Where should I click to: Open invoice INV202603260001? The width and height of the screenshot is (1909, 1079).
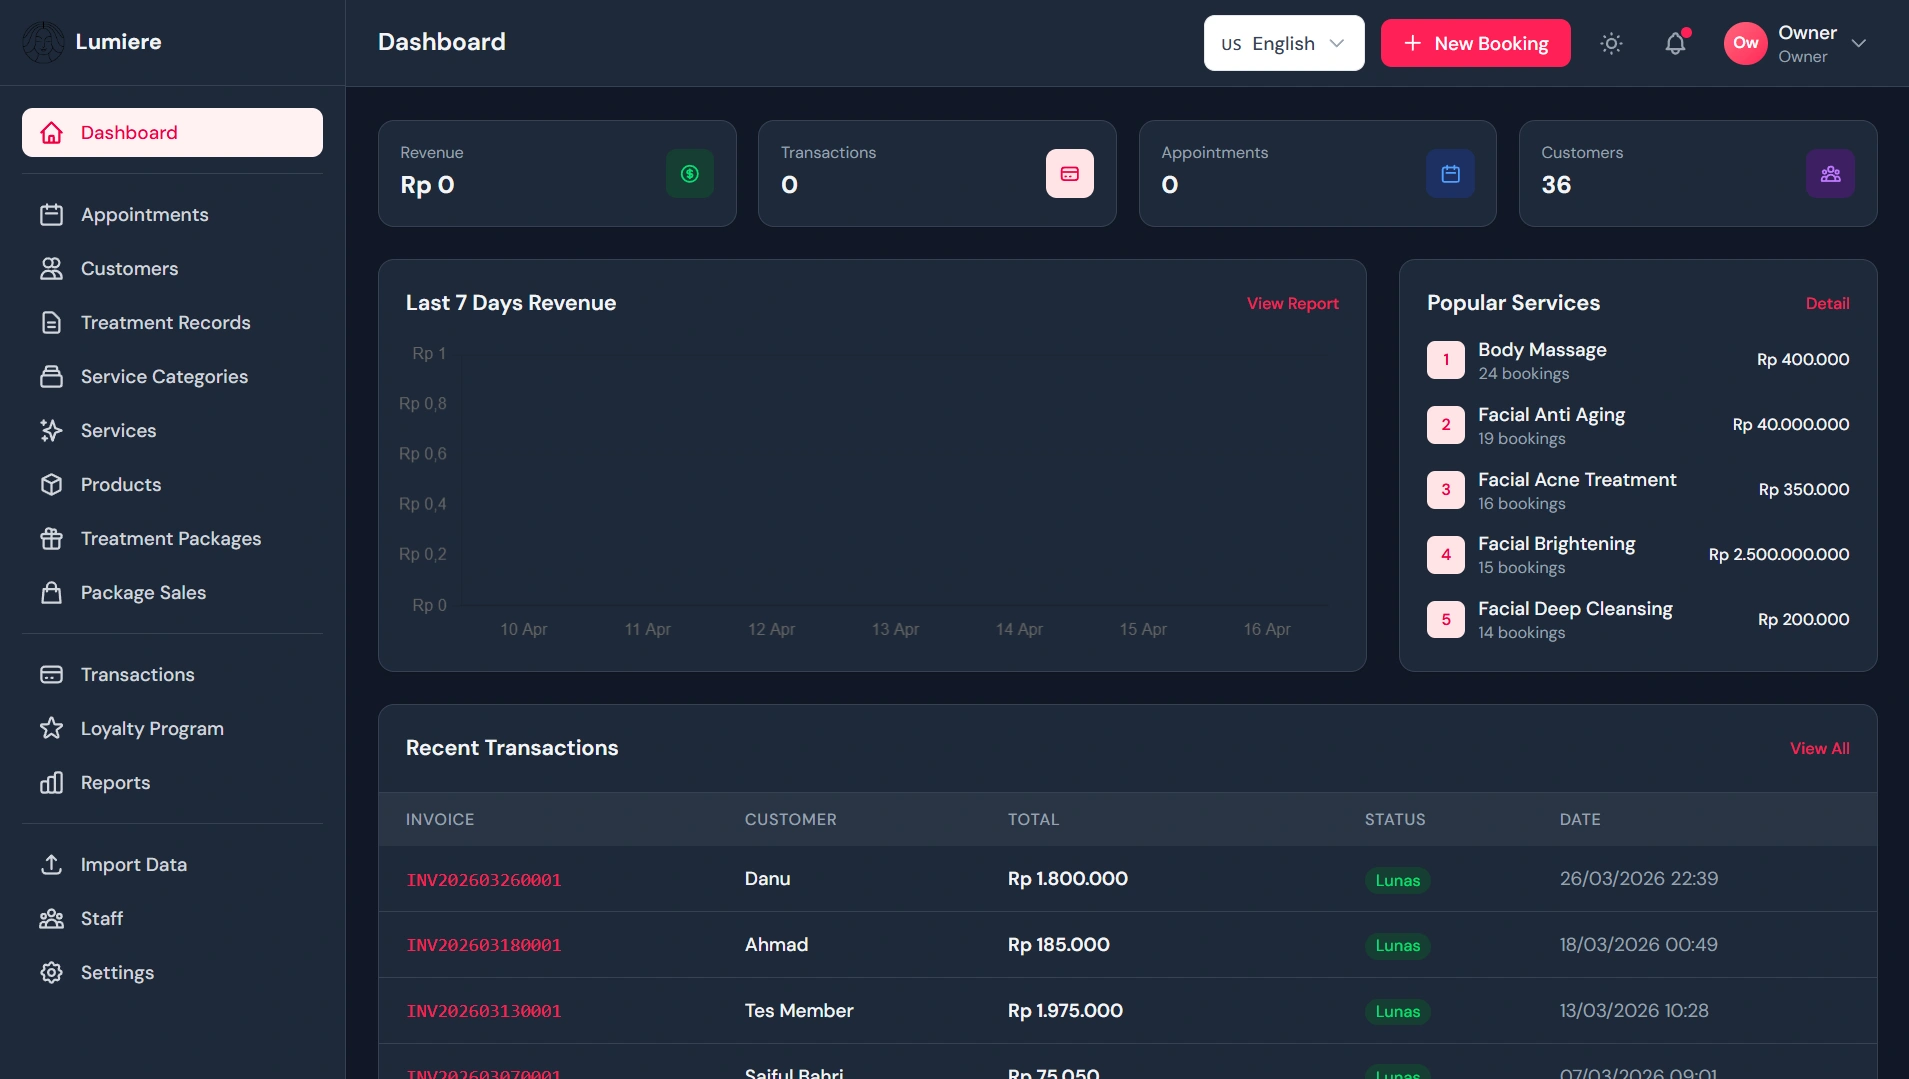click(x=484, y=880)
